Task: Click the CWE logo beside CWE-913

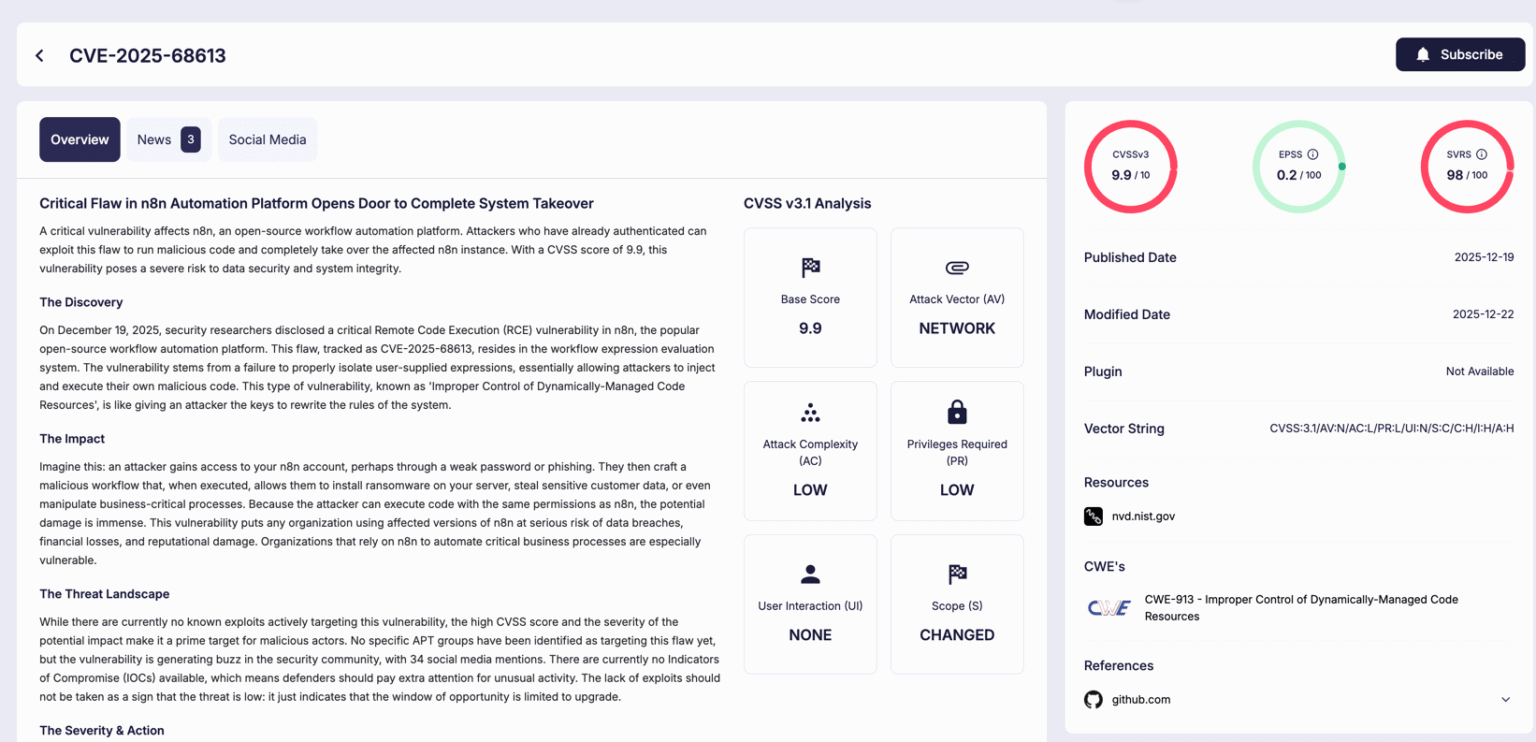Action: [x=1108, y=607]
